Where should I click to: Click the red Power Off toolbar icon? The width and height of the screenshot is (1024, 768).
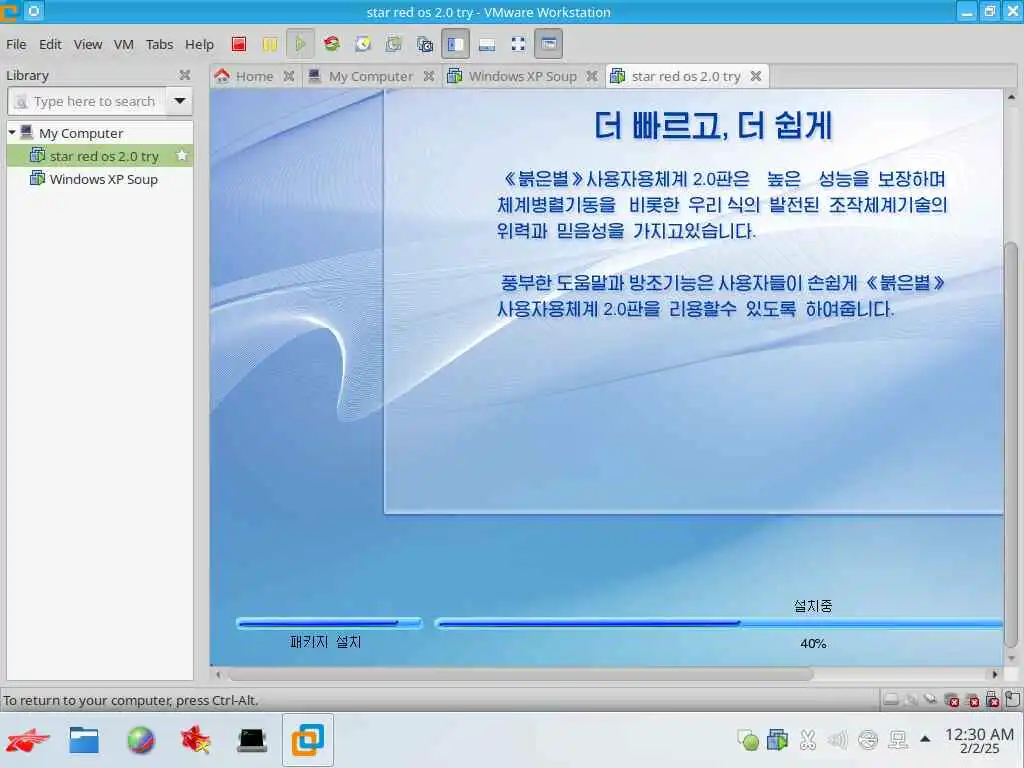tap(239, 44)
